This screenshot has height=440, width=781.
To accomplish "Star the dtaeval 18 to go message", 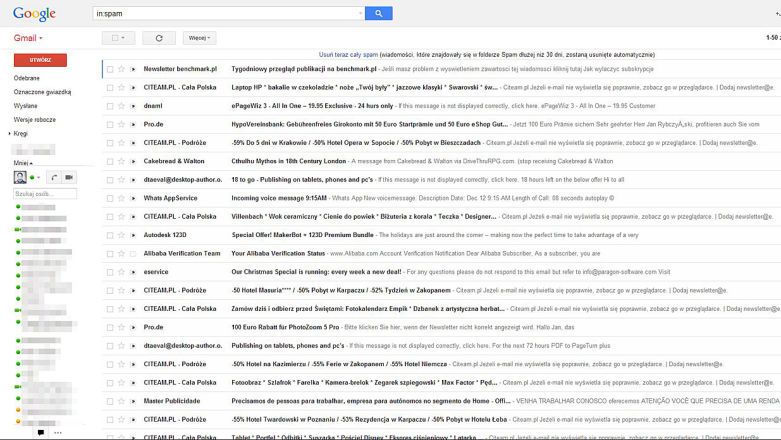I will [121, 180].
